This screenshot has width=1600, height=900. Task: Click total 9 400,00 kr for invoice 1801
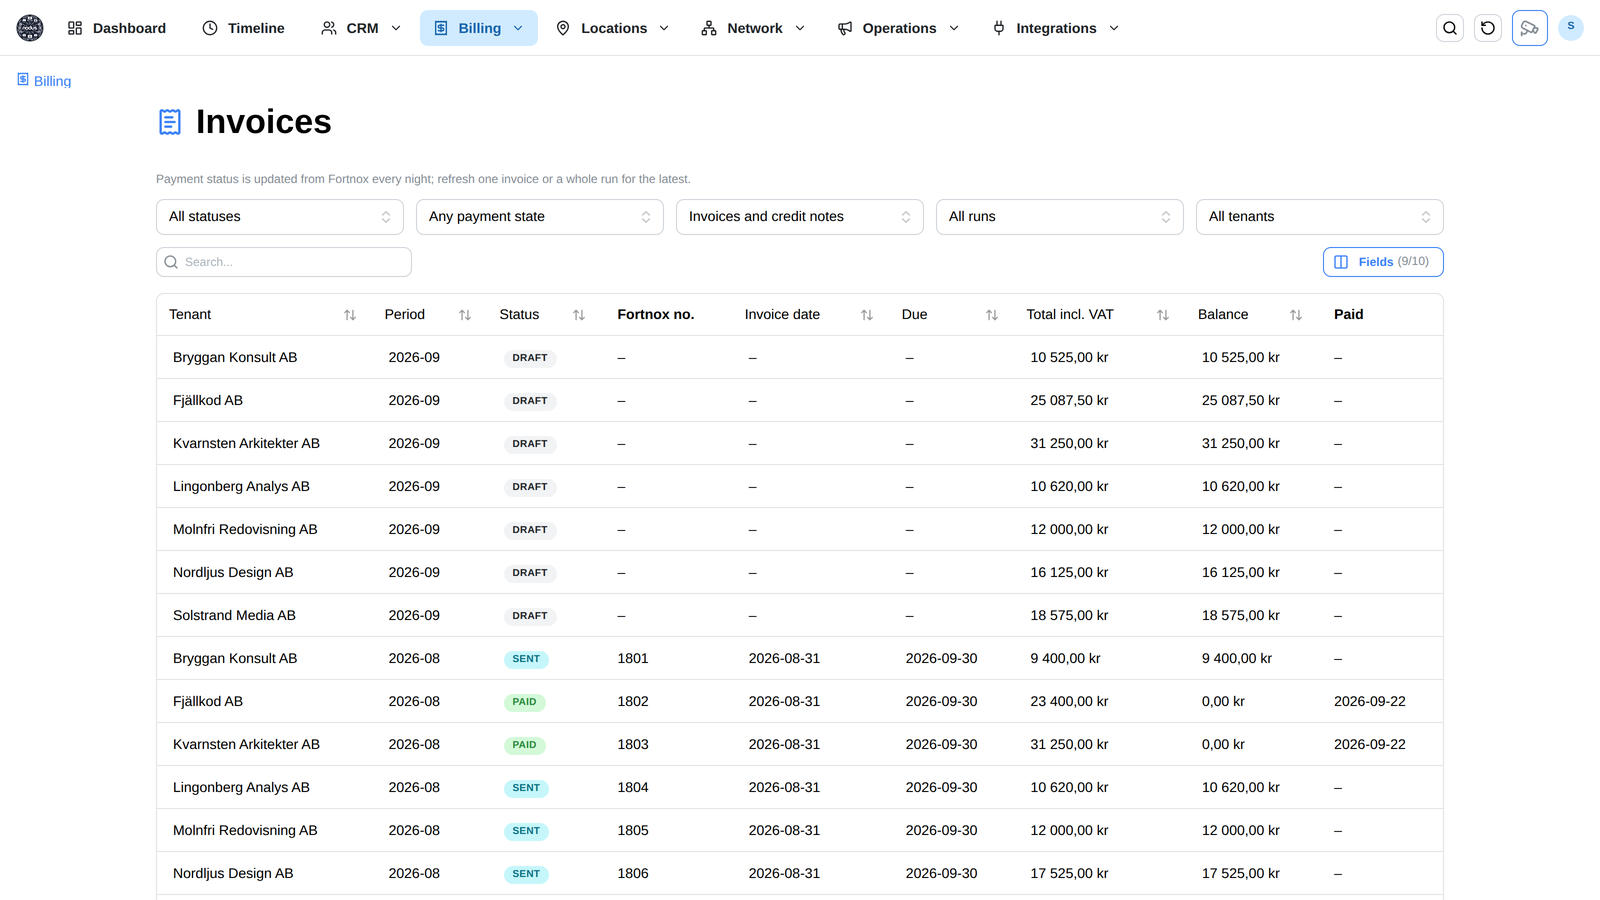pos(1065,658)
